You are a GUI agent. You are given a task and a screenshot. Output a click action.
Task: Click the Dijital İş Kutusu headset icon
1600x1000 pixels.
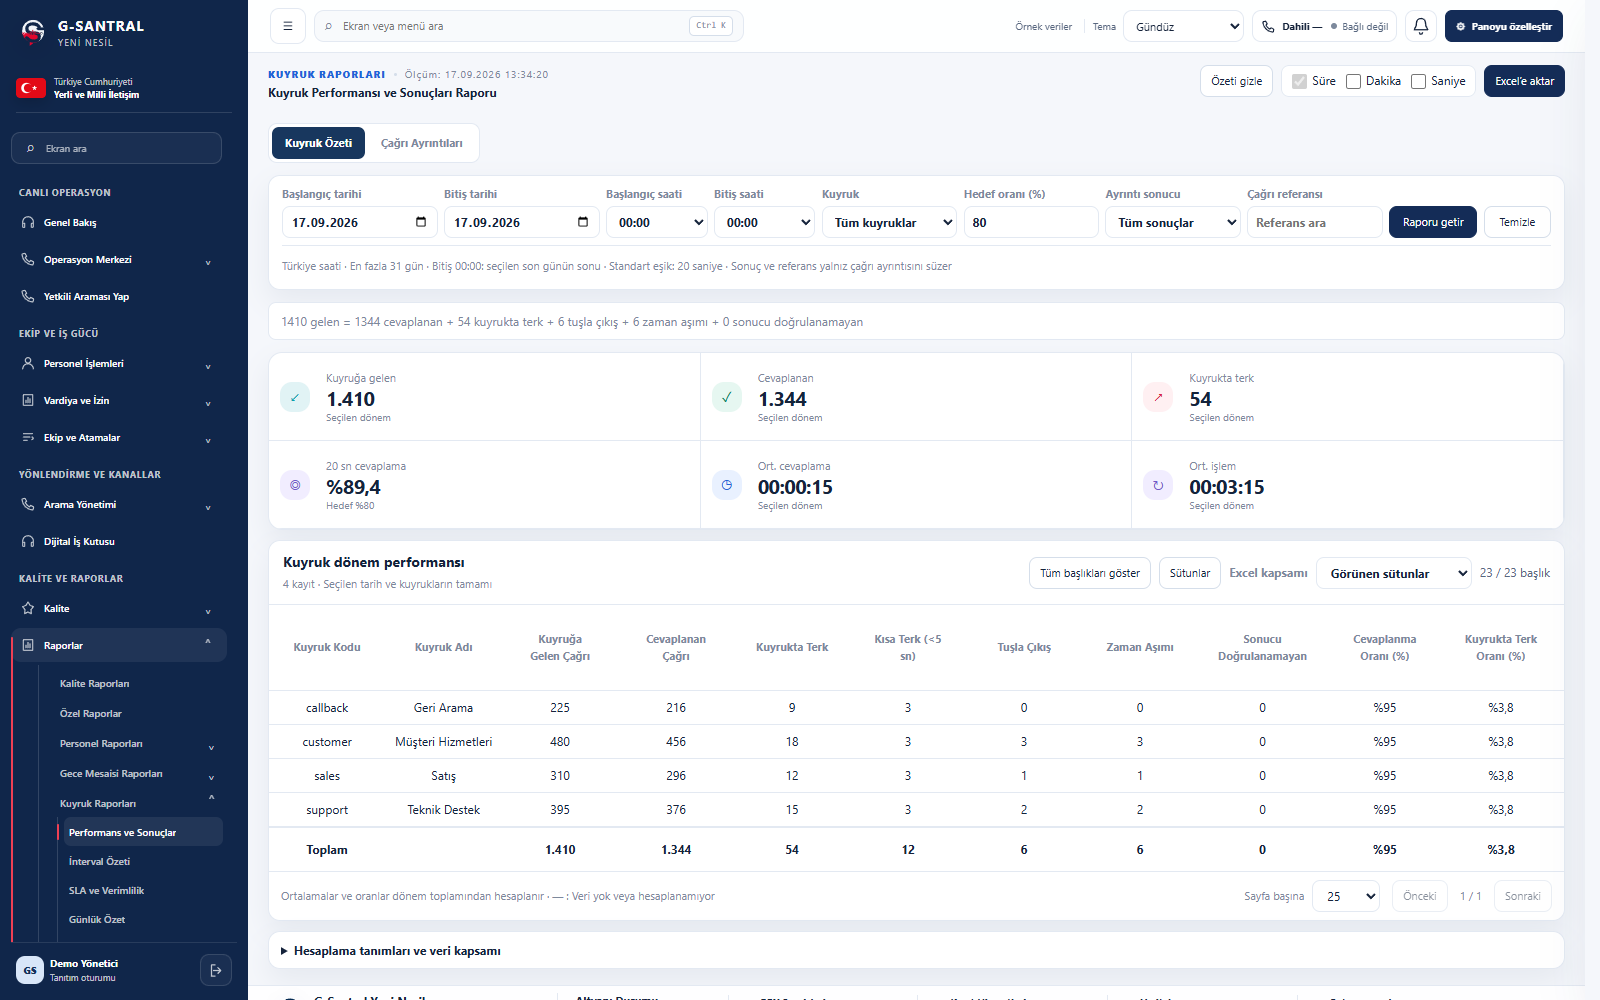click(28, 542)
